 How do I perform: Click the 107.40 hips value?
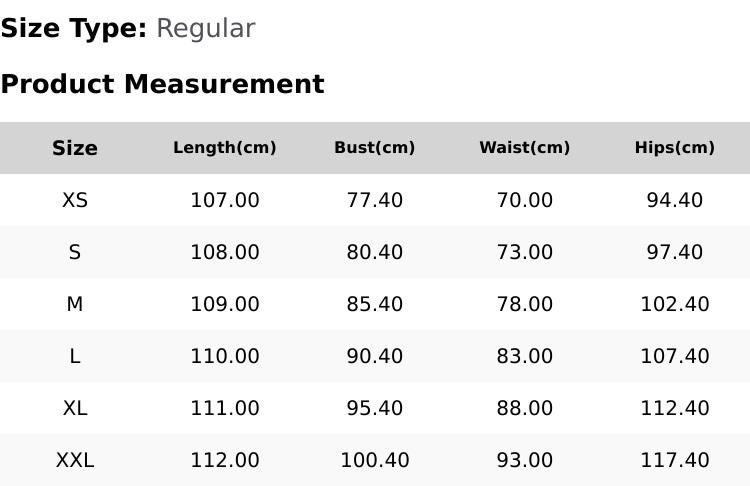(x=675, y=356)
